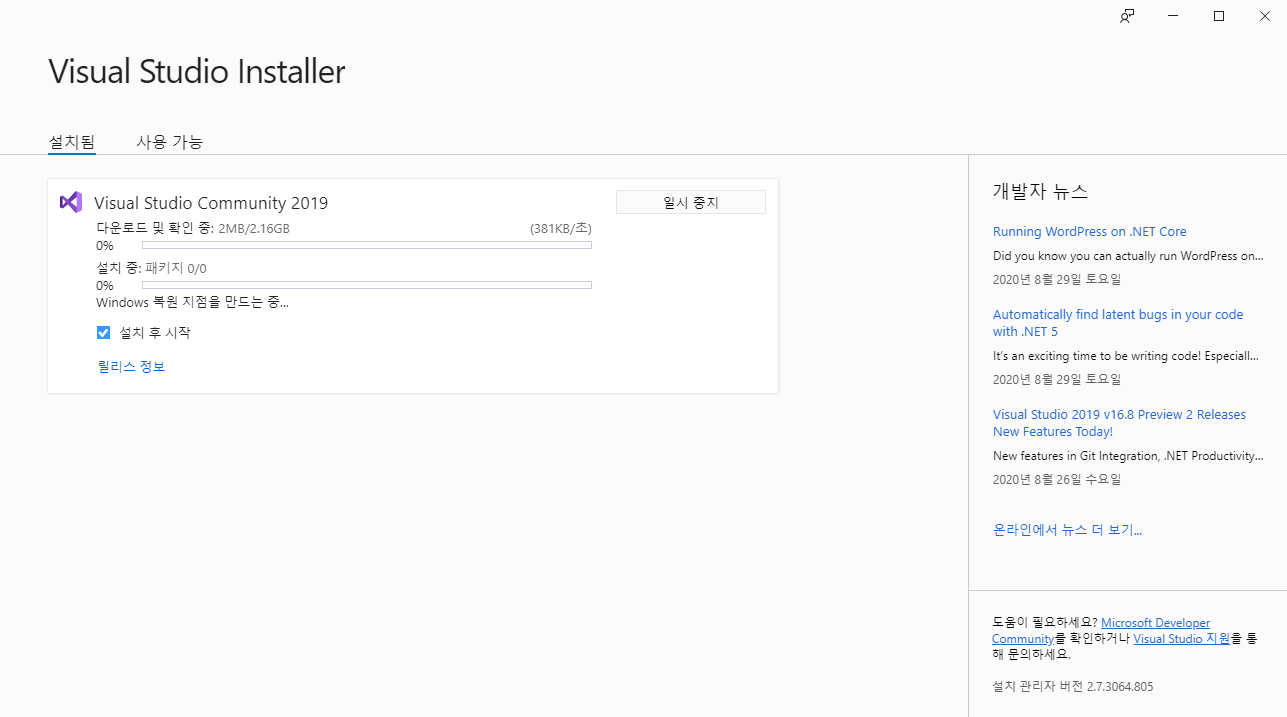Viewport: 1287px width, 717px height.
Task: Close the Visual Studio Installer window
Action: tap(1264, 16)
